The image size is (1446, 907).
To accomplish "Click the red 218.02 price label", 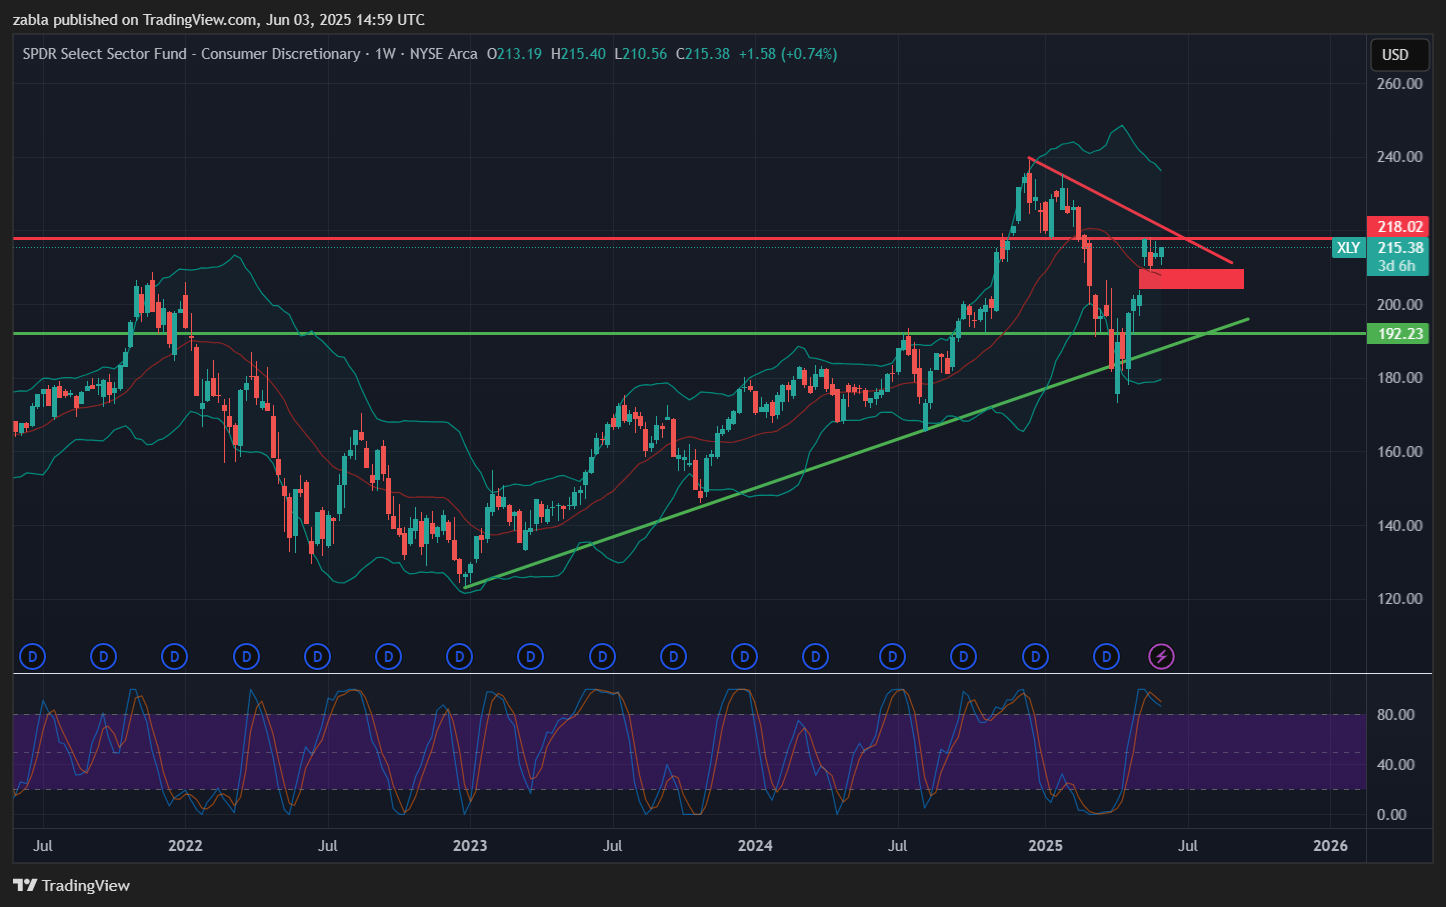I will click(1397, 227).
